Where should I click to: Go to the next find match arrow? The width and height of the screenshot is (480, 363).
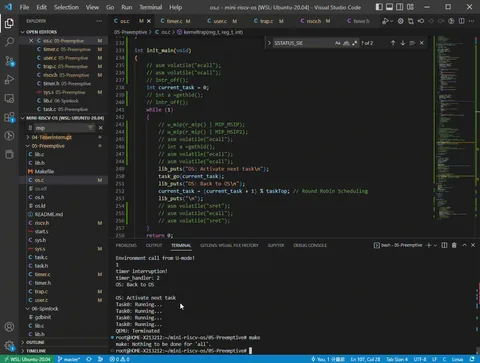(403, 43)
